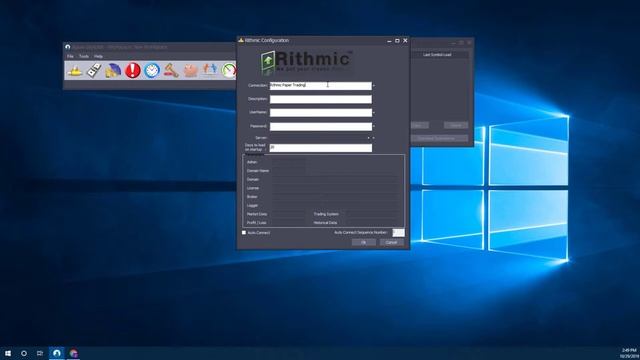Click the Auto Connect Sequence Number box
The height and width of the screenshot is (360, 640).
398,233
